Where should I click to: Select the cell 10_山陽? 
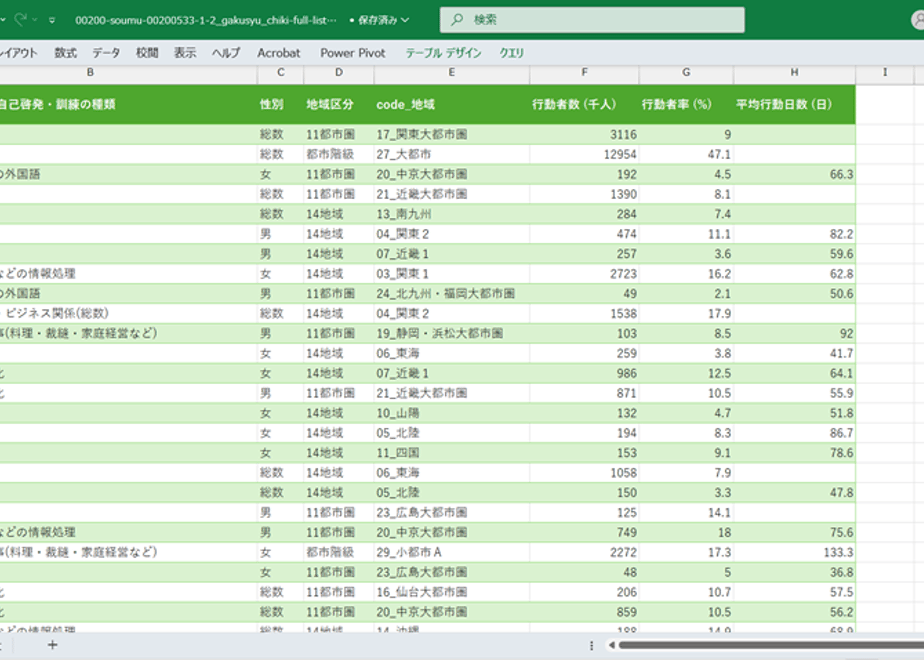pos(451,413)
